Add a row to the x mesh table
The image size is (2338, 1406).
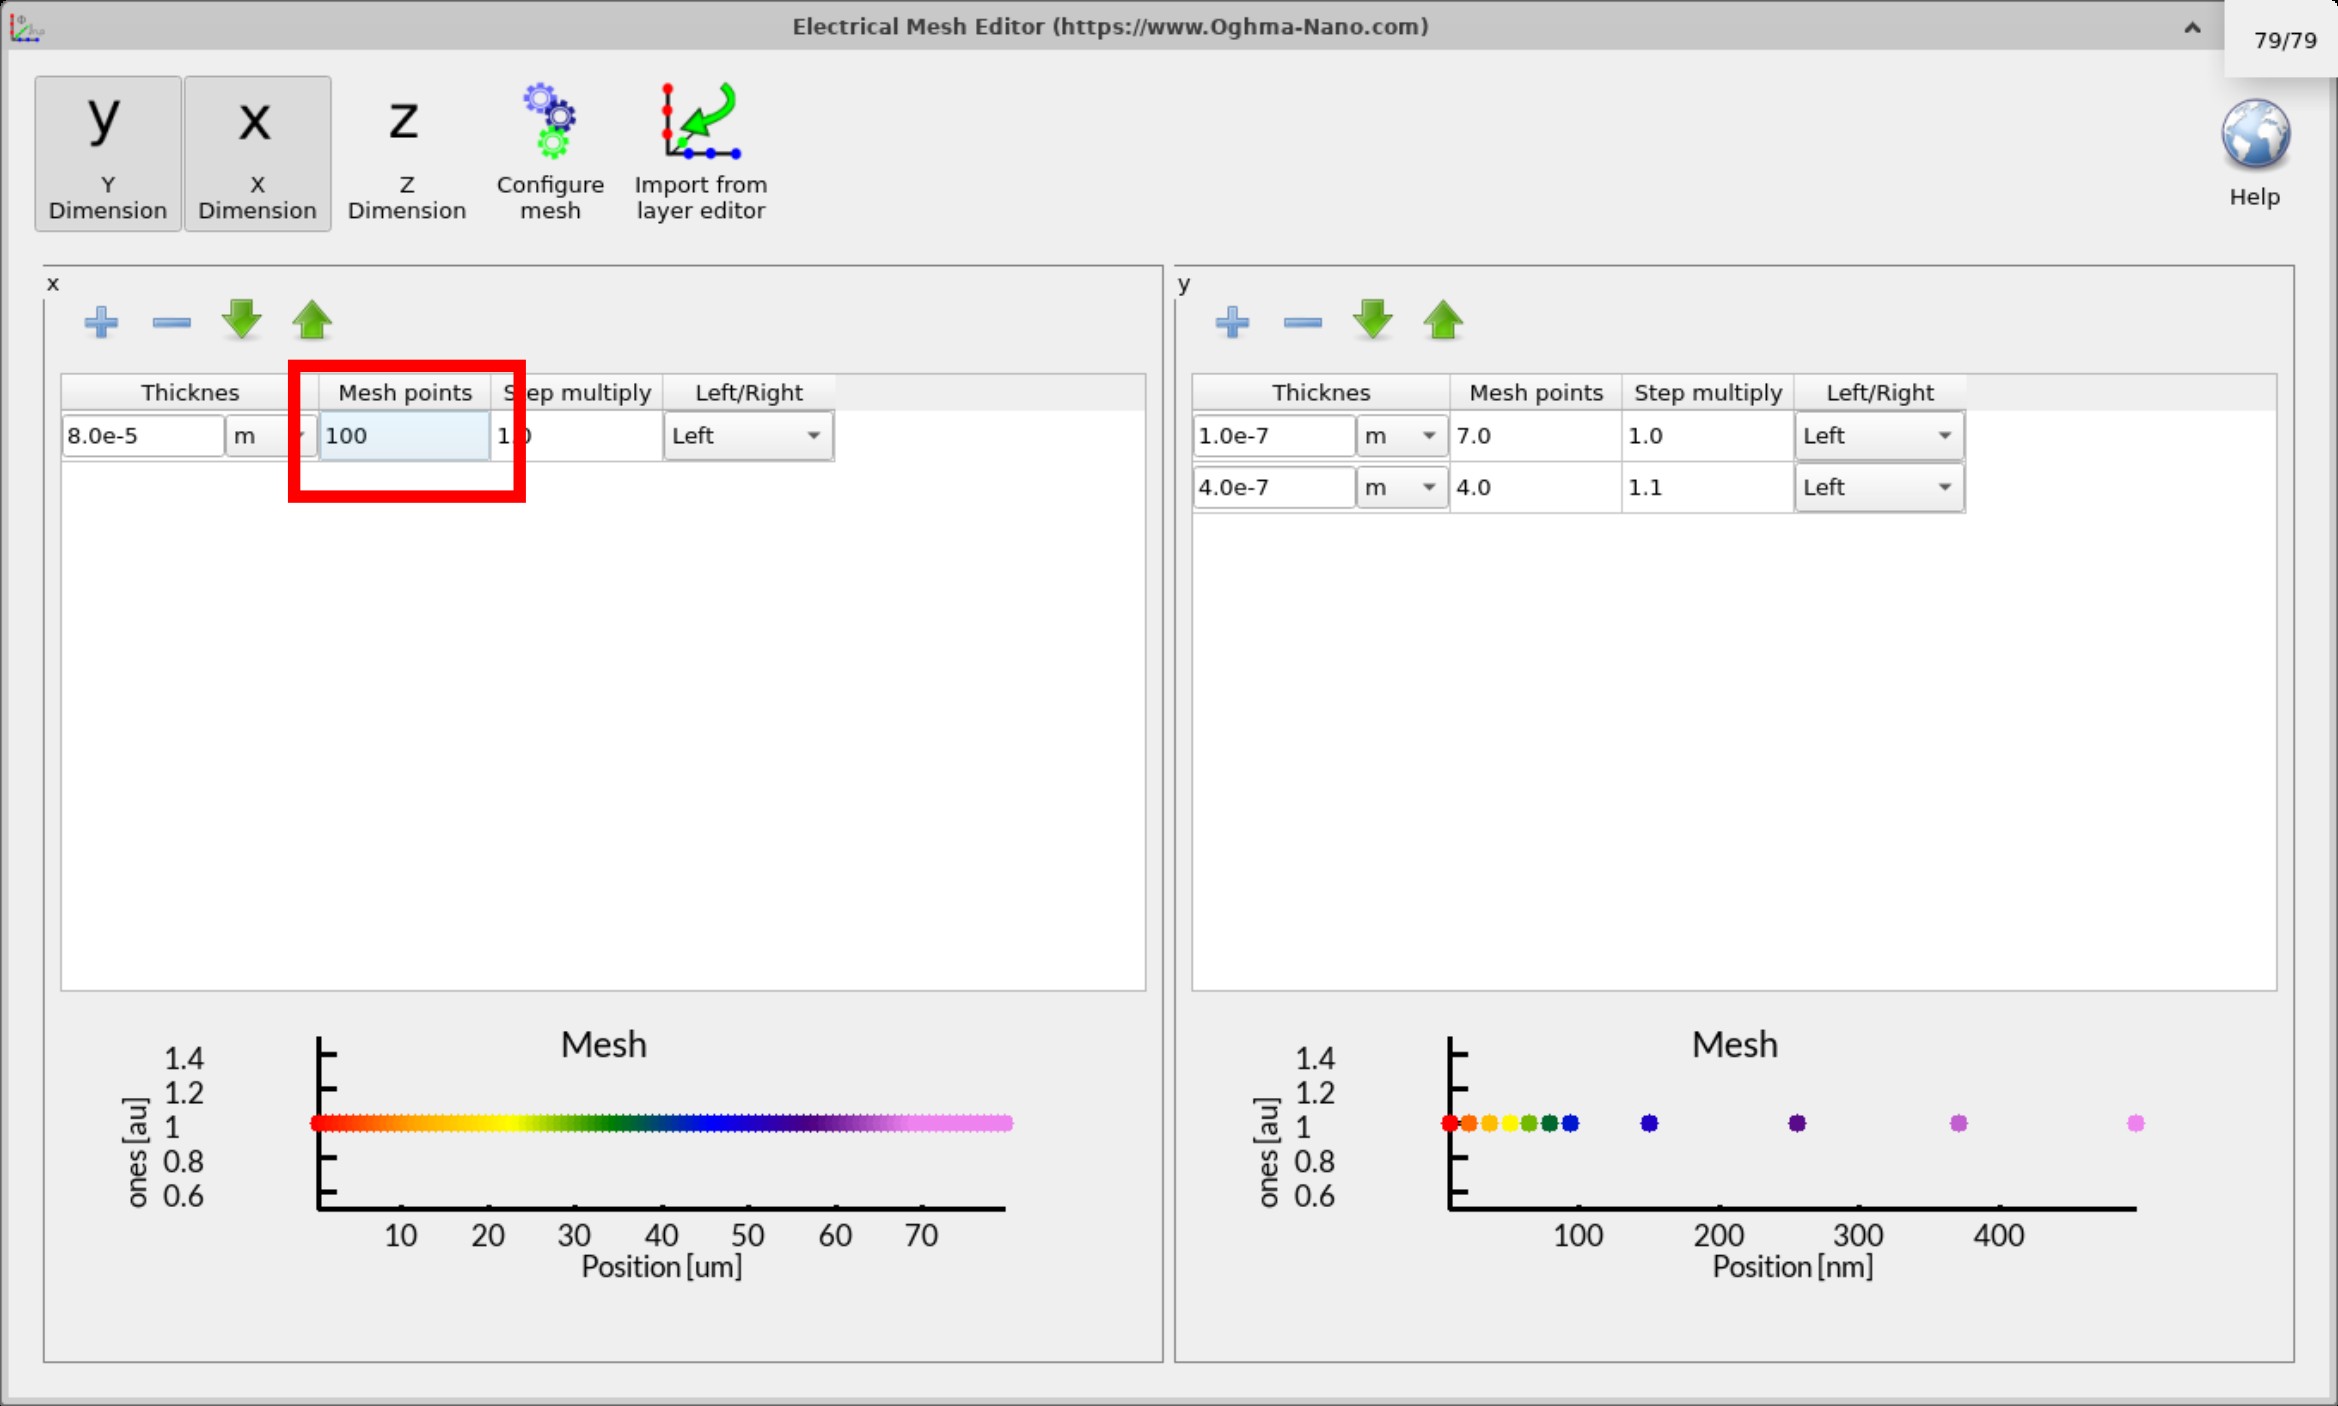(101, 322)
